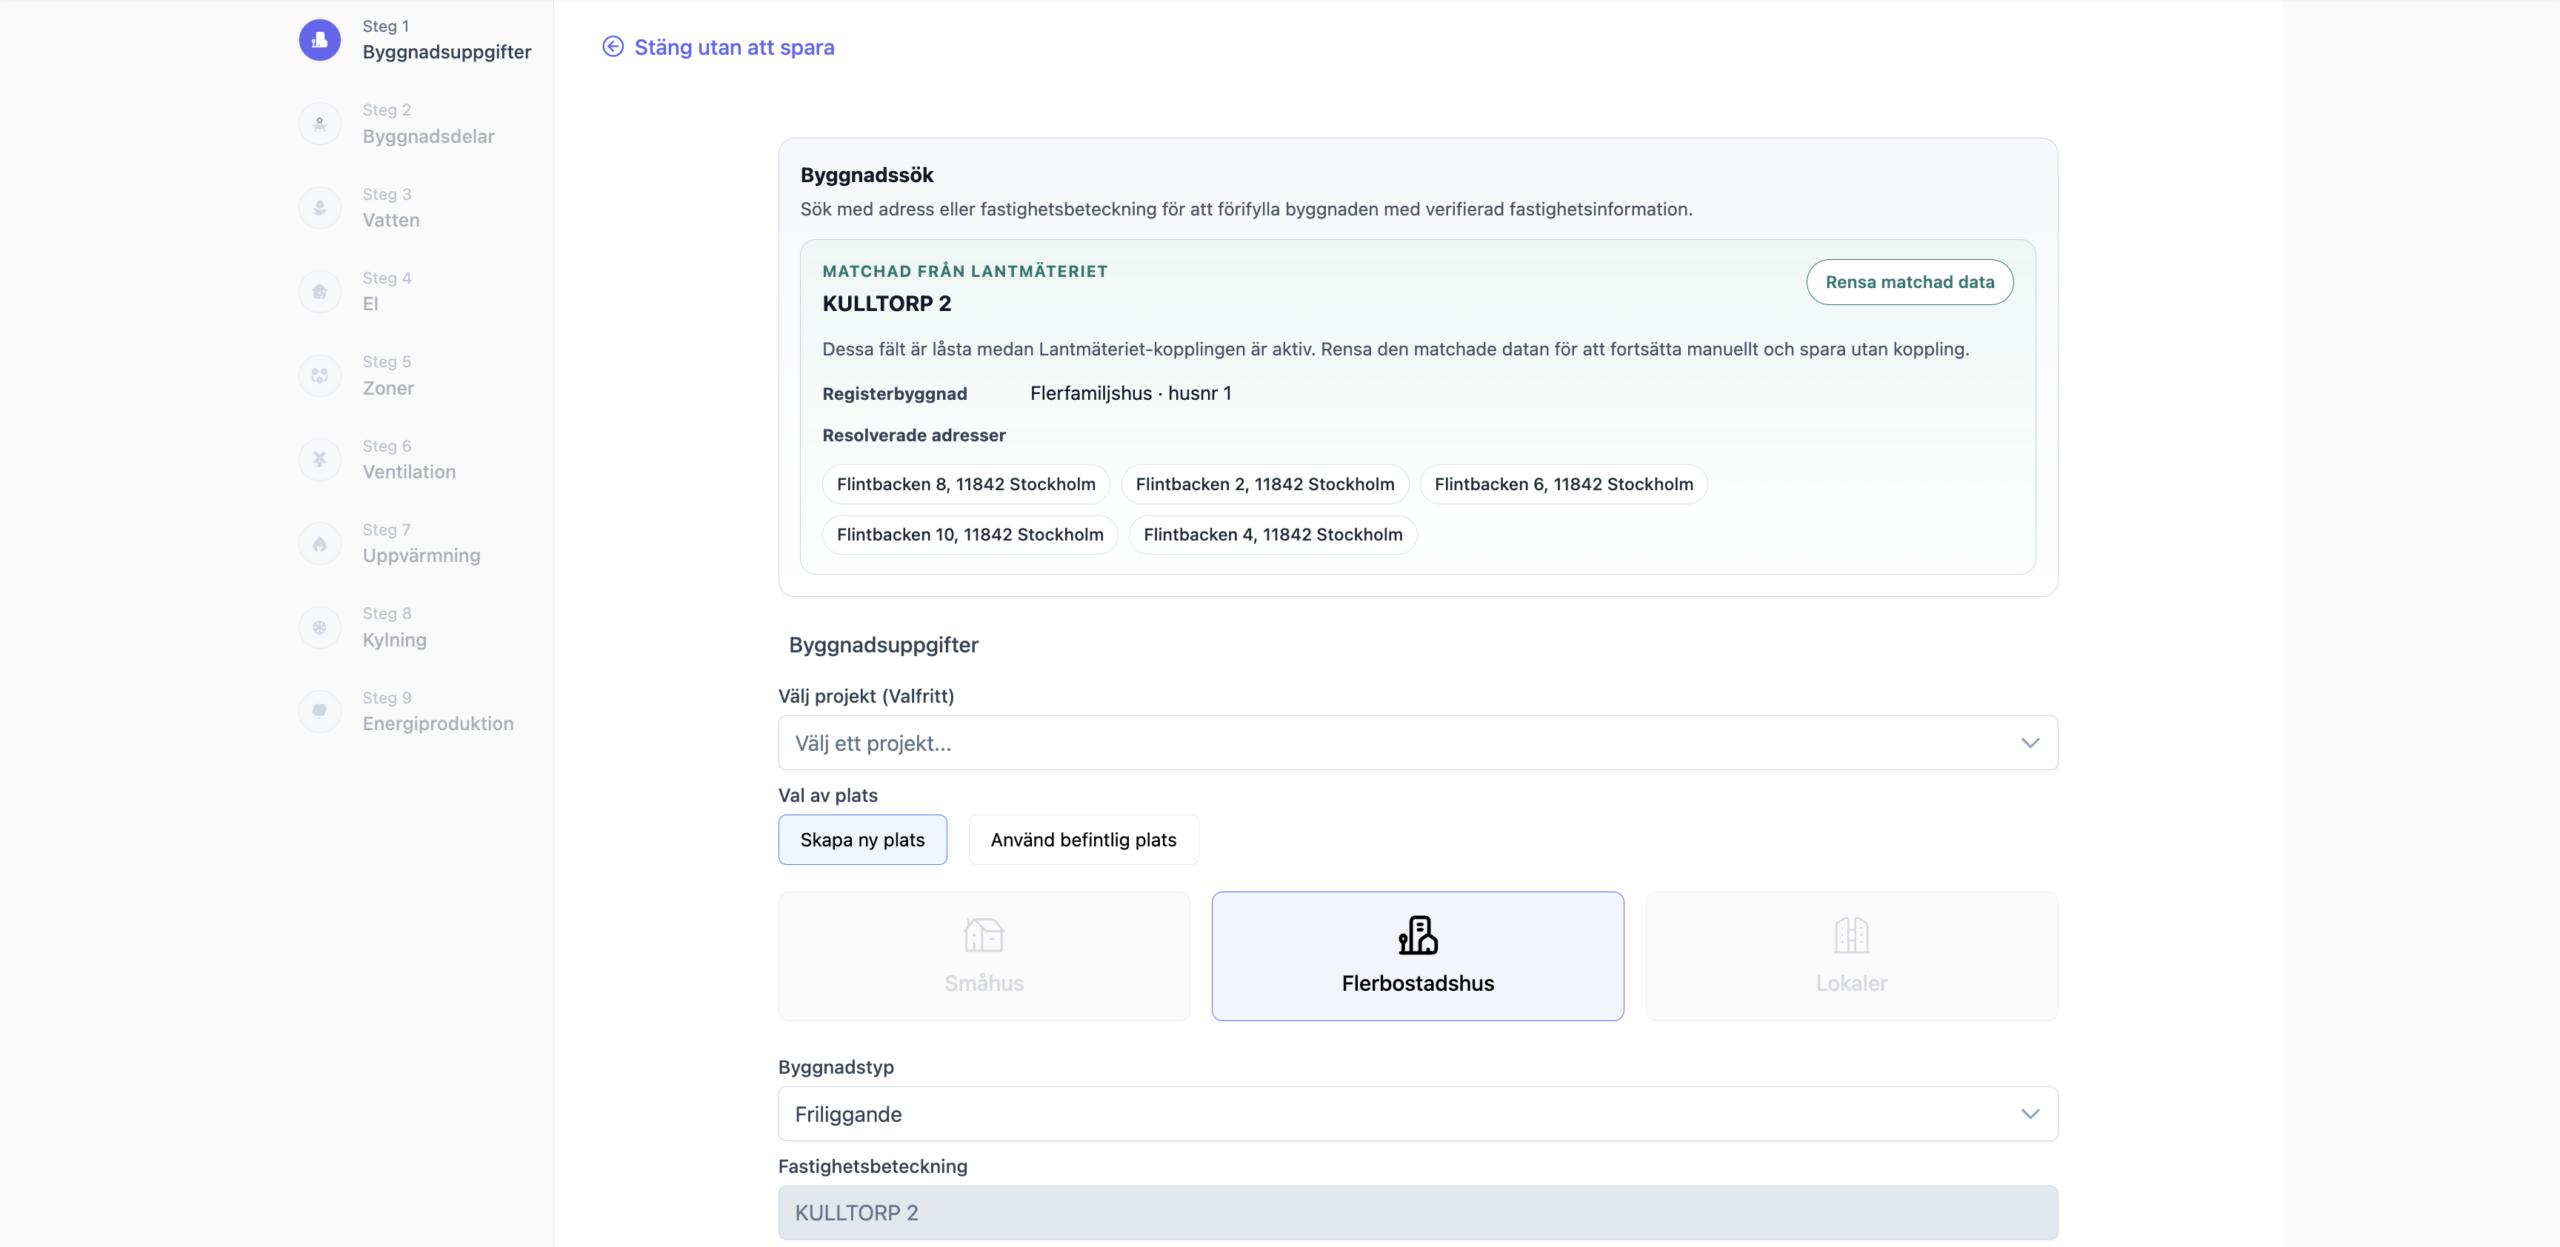Screen dimensions: 2560x1247
Task: Click the Flerbostadshus building icon
Action: 1418,935
